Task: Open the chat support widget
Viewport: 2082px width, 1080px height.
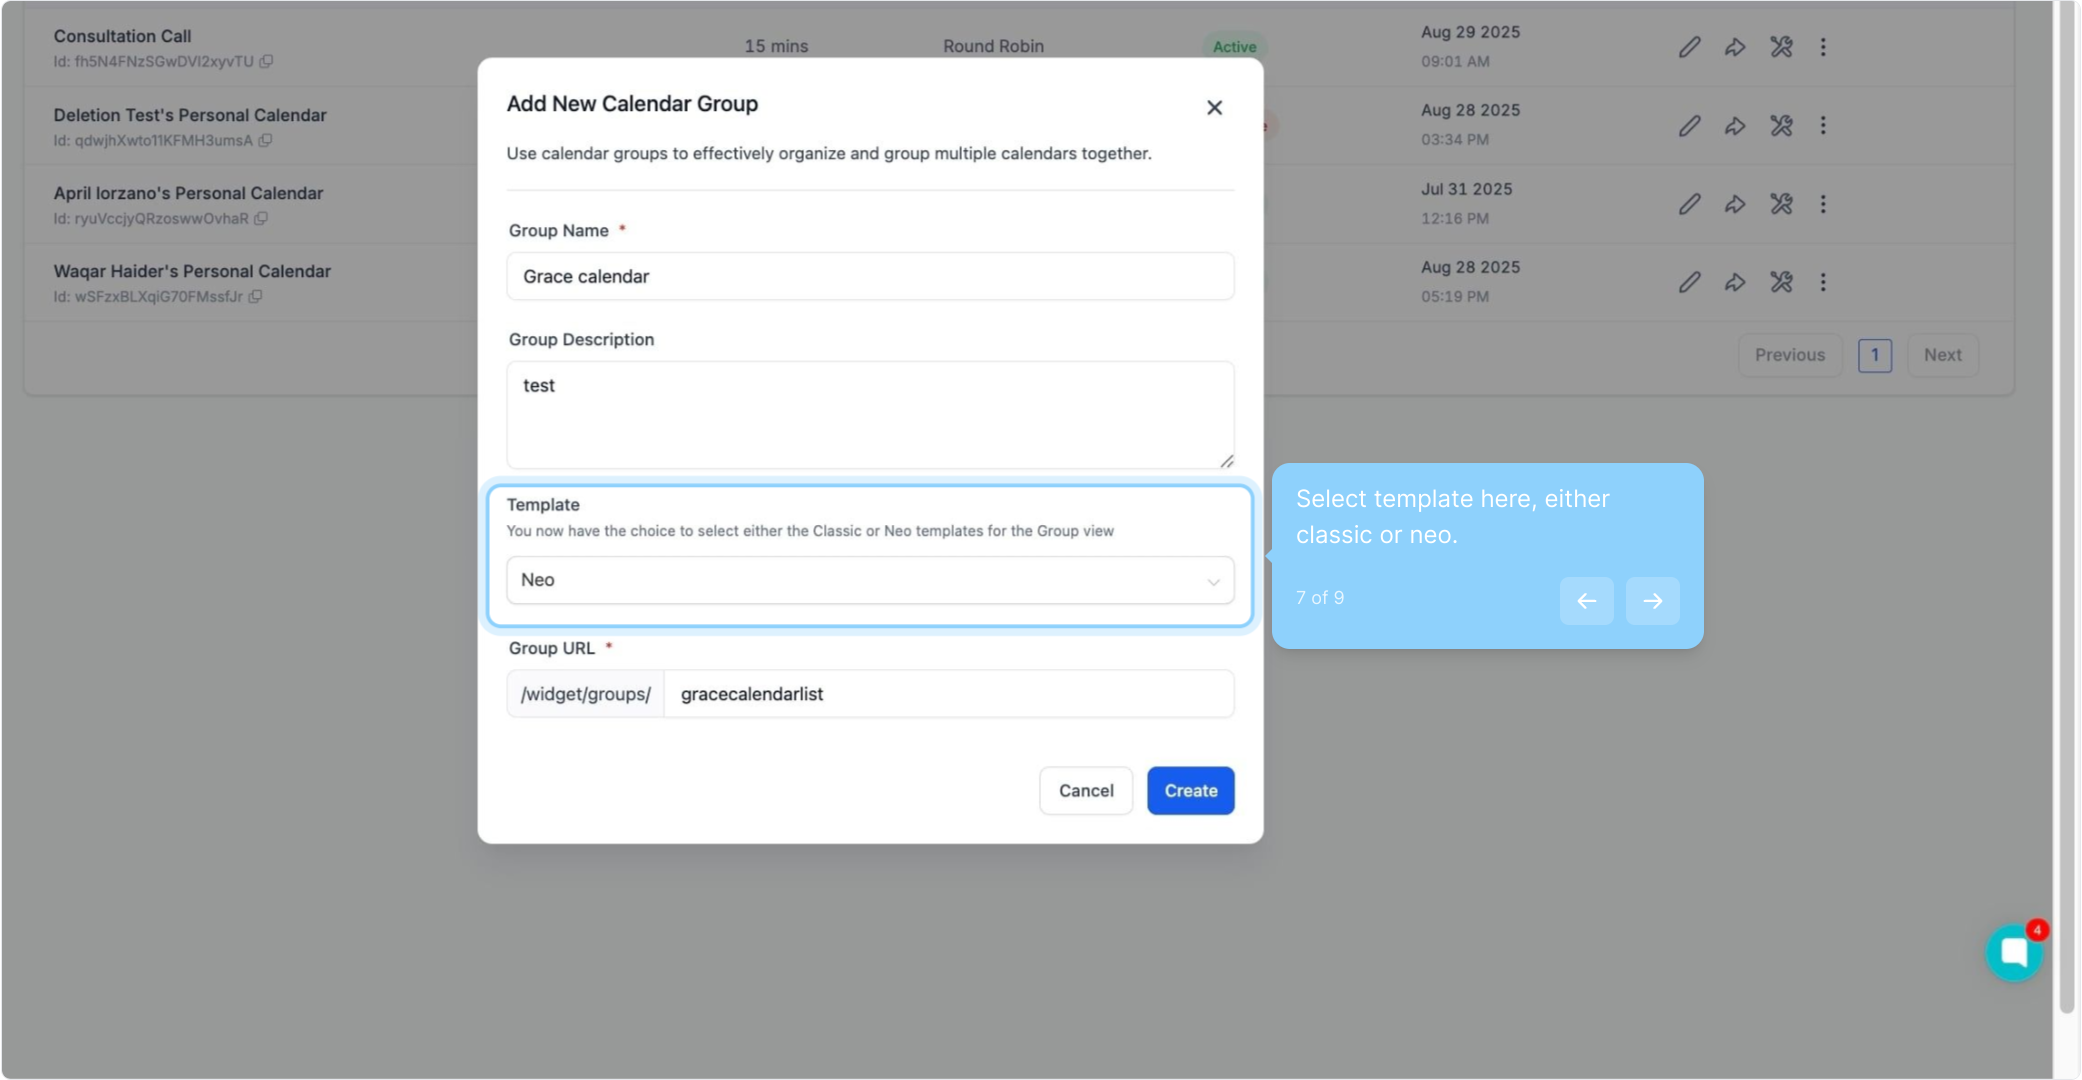Action: [2013, 952]
